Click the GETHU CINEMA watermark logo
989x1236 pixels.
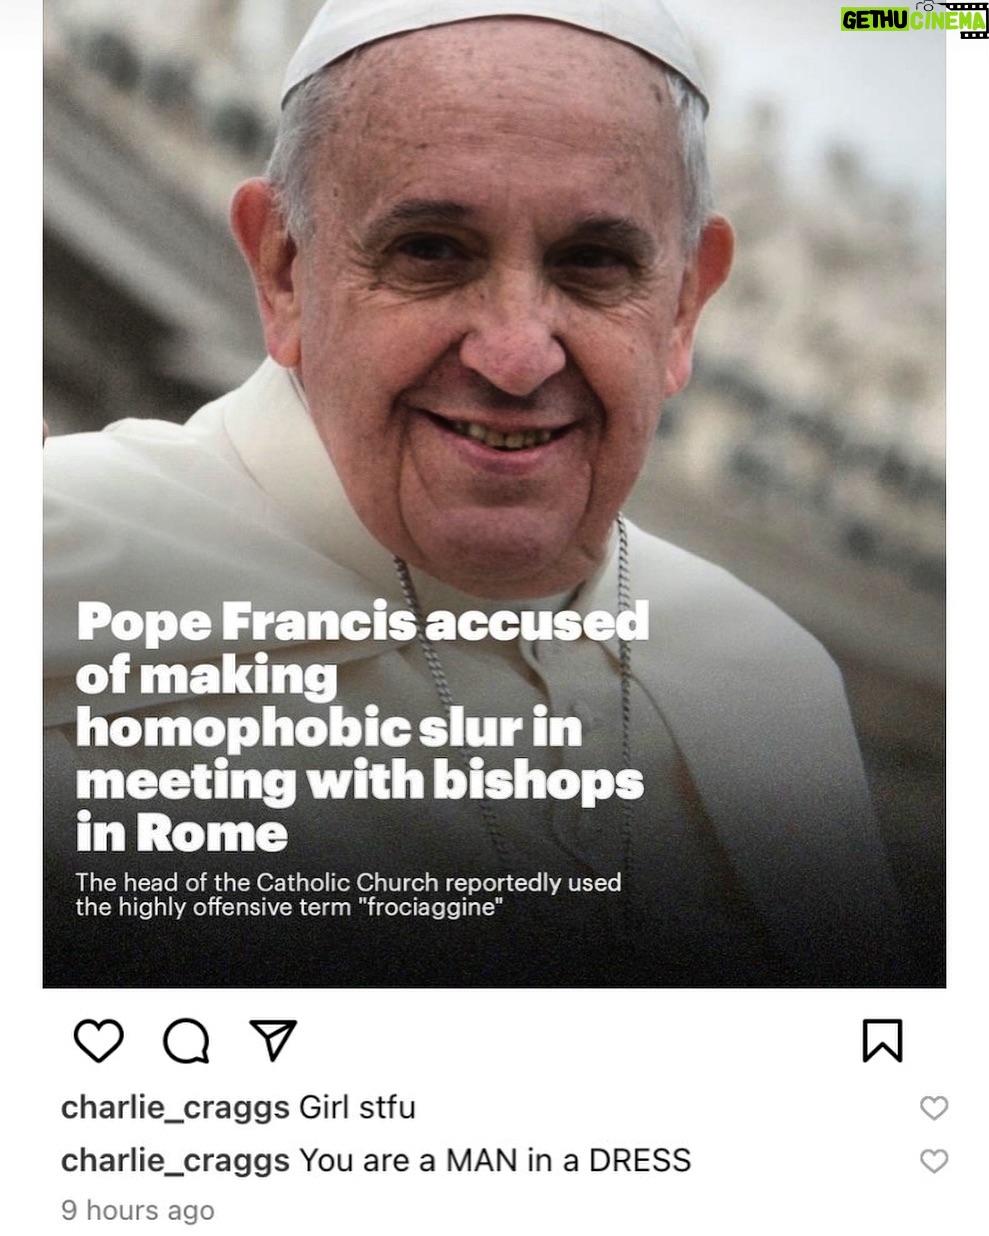click(x=914, y=20)
